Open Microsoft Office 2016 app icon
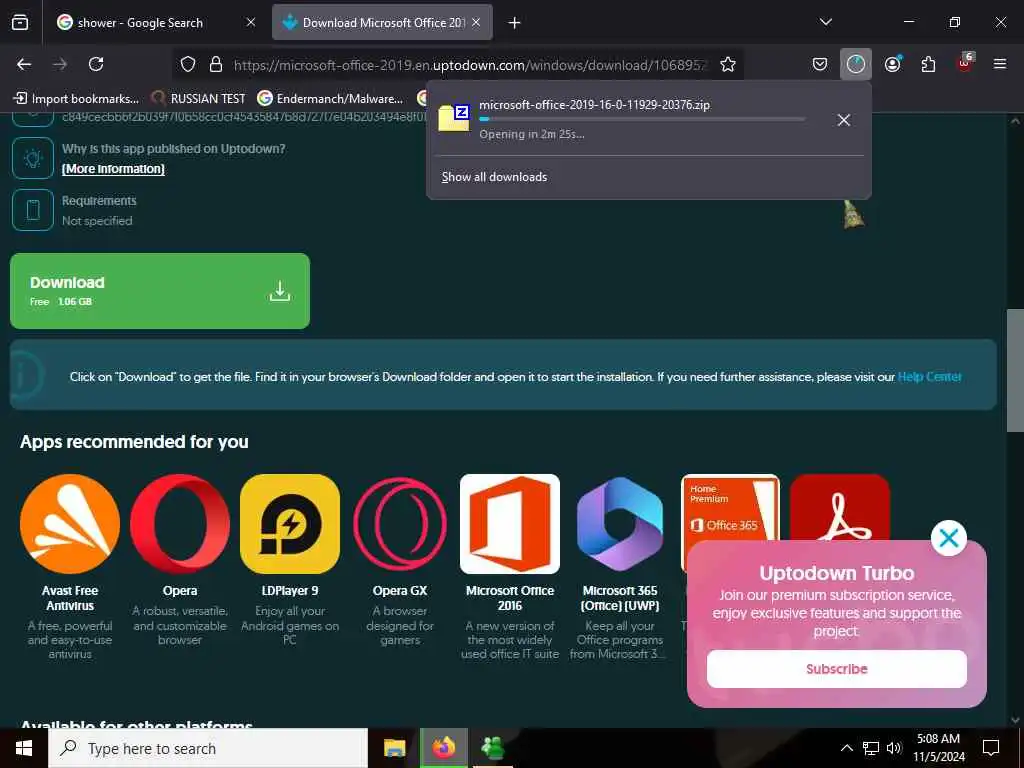Screen dimensions: 1024x768 tap(510, 524)
